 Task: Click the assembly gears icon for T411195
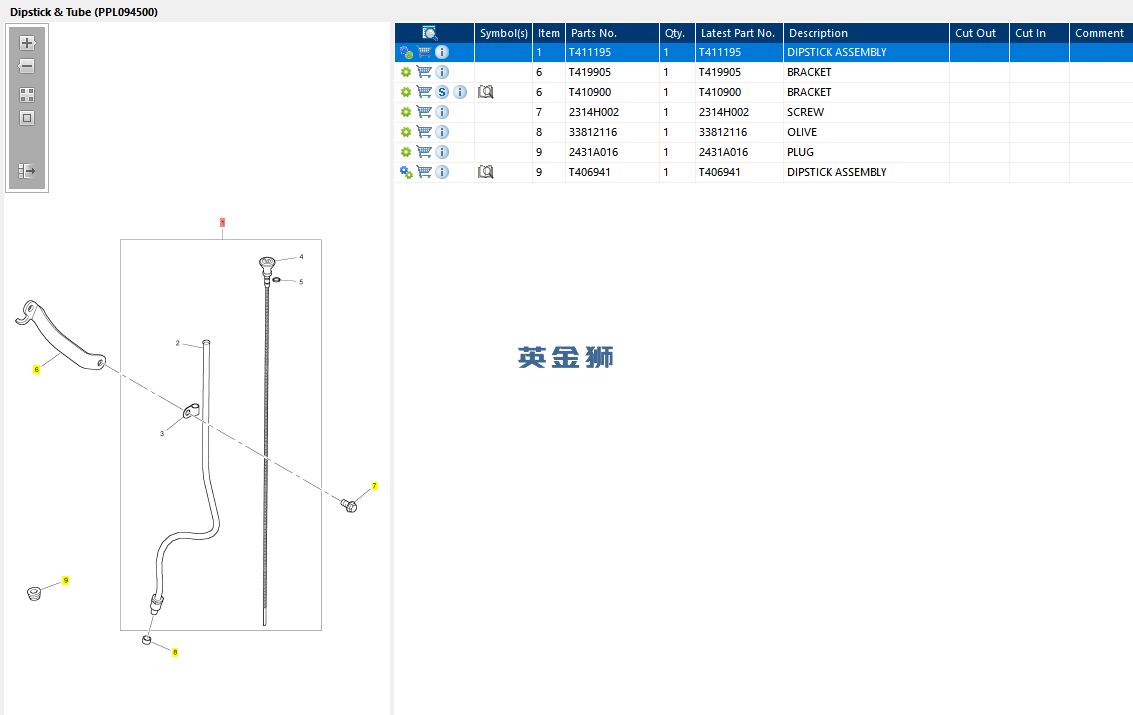406,52
